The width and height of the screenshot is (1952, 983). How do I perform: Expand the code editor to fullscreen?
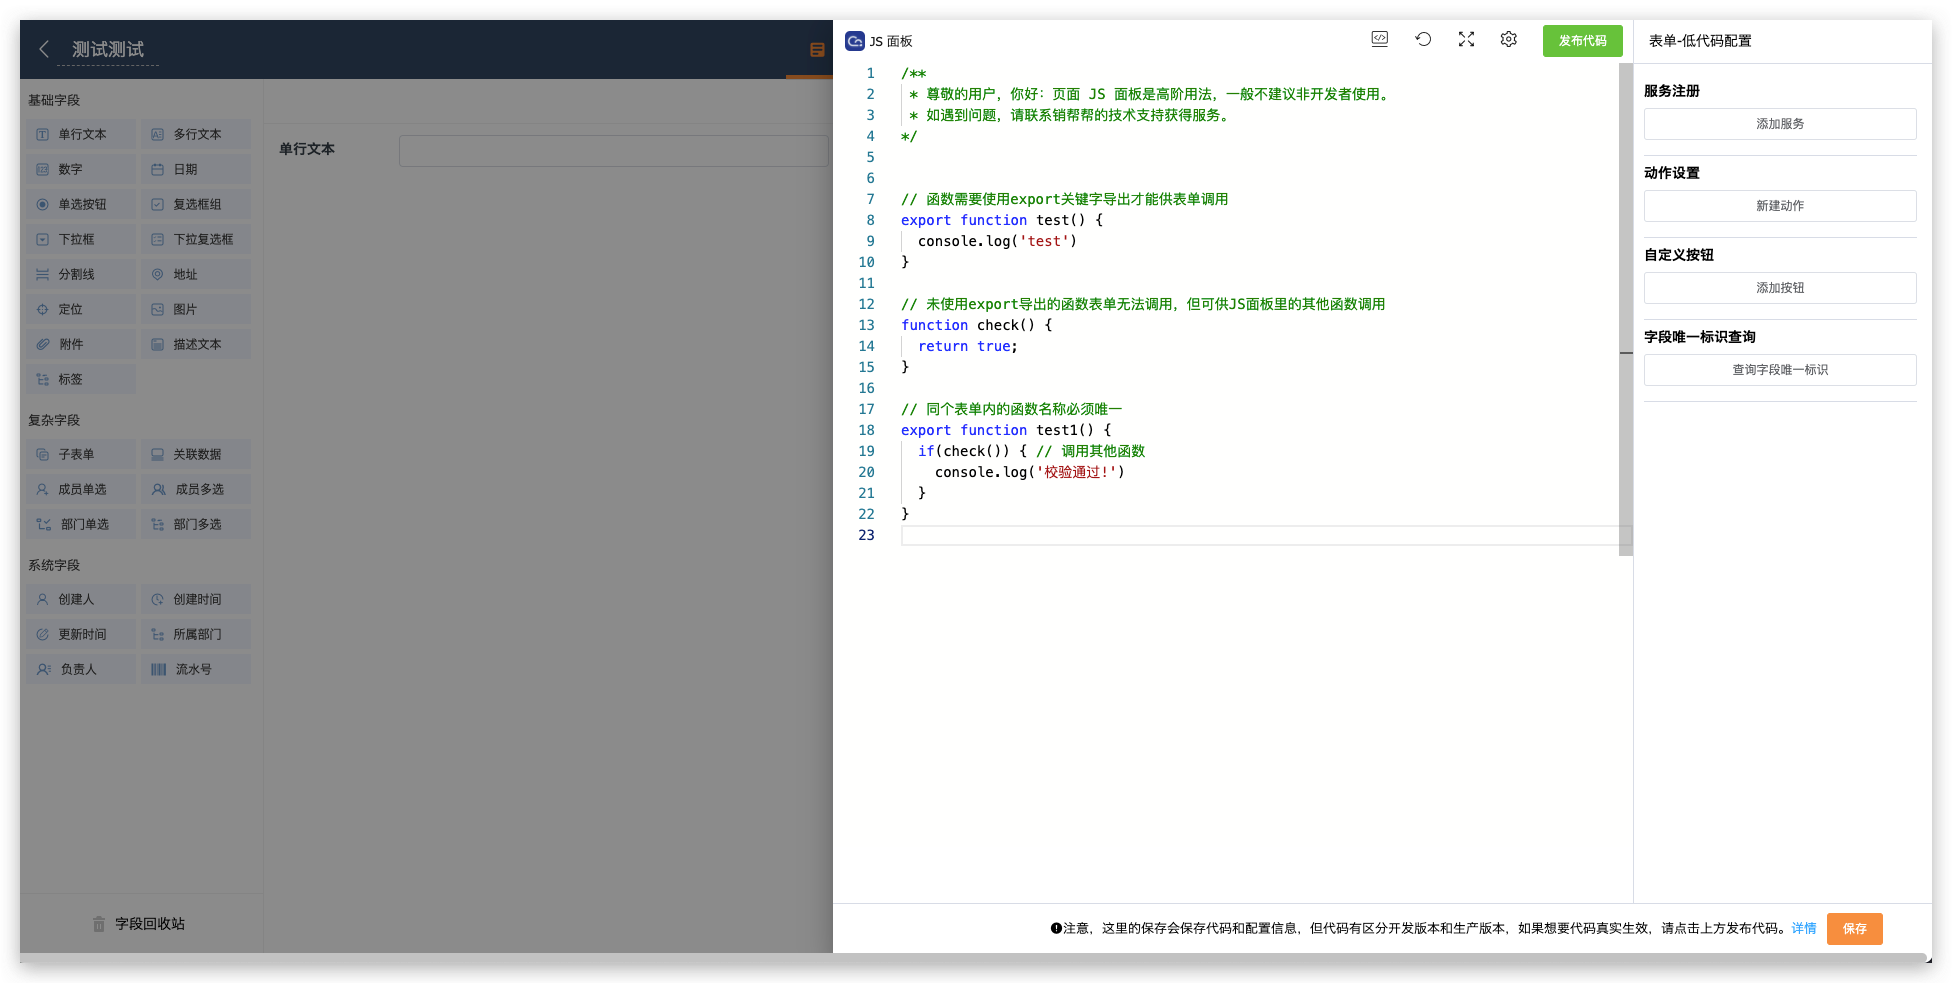coord(1466,39)
